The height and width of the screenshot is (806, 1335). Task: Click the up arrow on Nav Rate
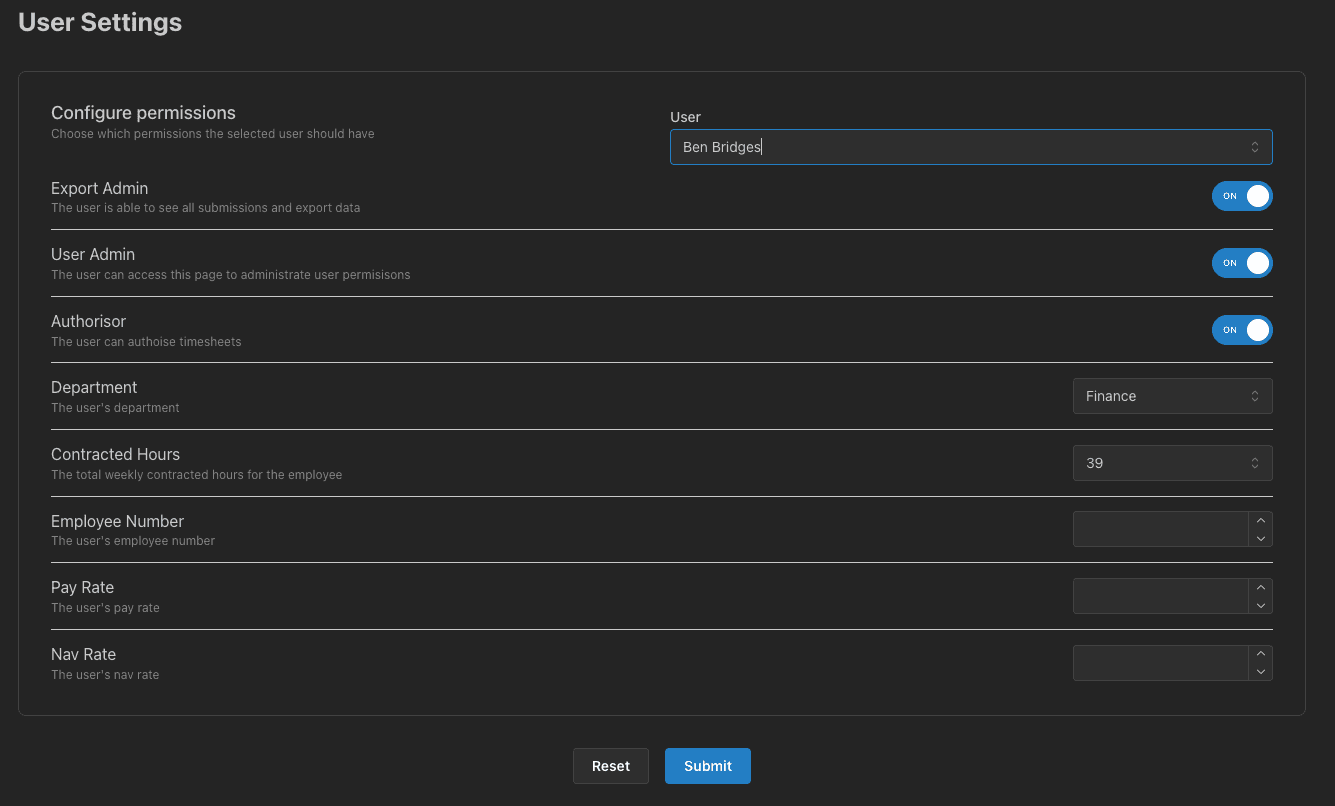point(1261,654)
